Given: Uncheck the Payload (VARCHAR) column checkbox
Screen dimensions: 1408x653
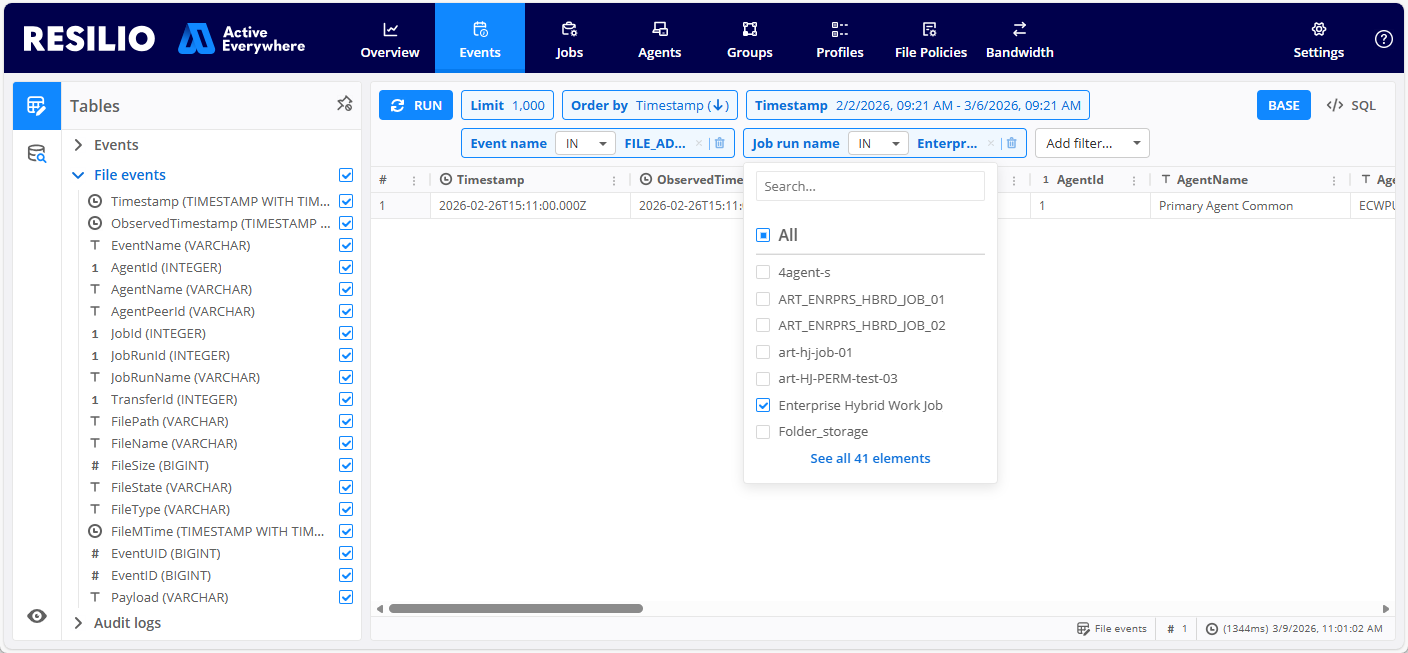Looking at the screenshot, I should 346,597.
